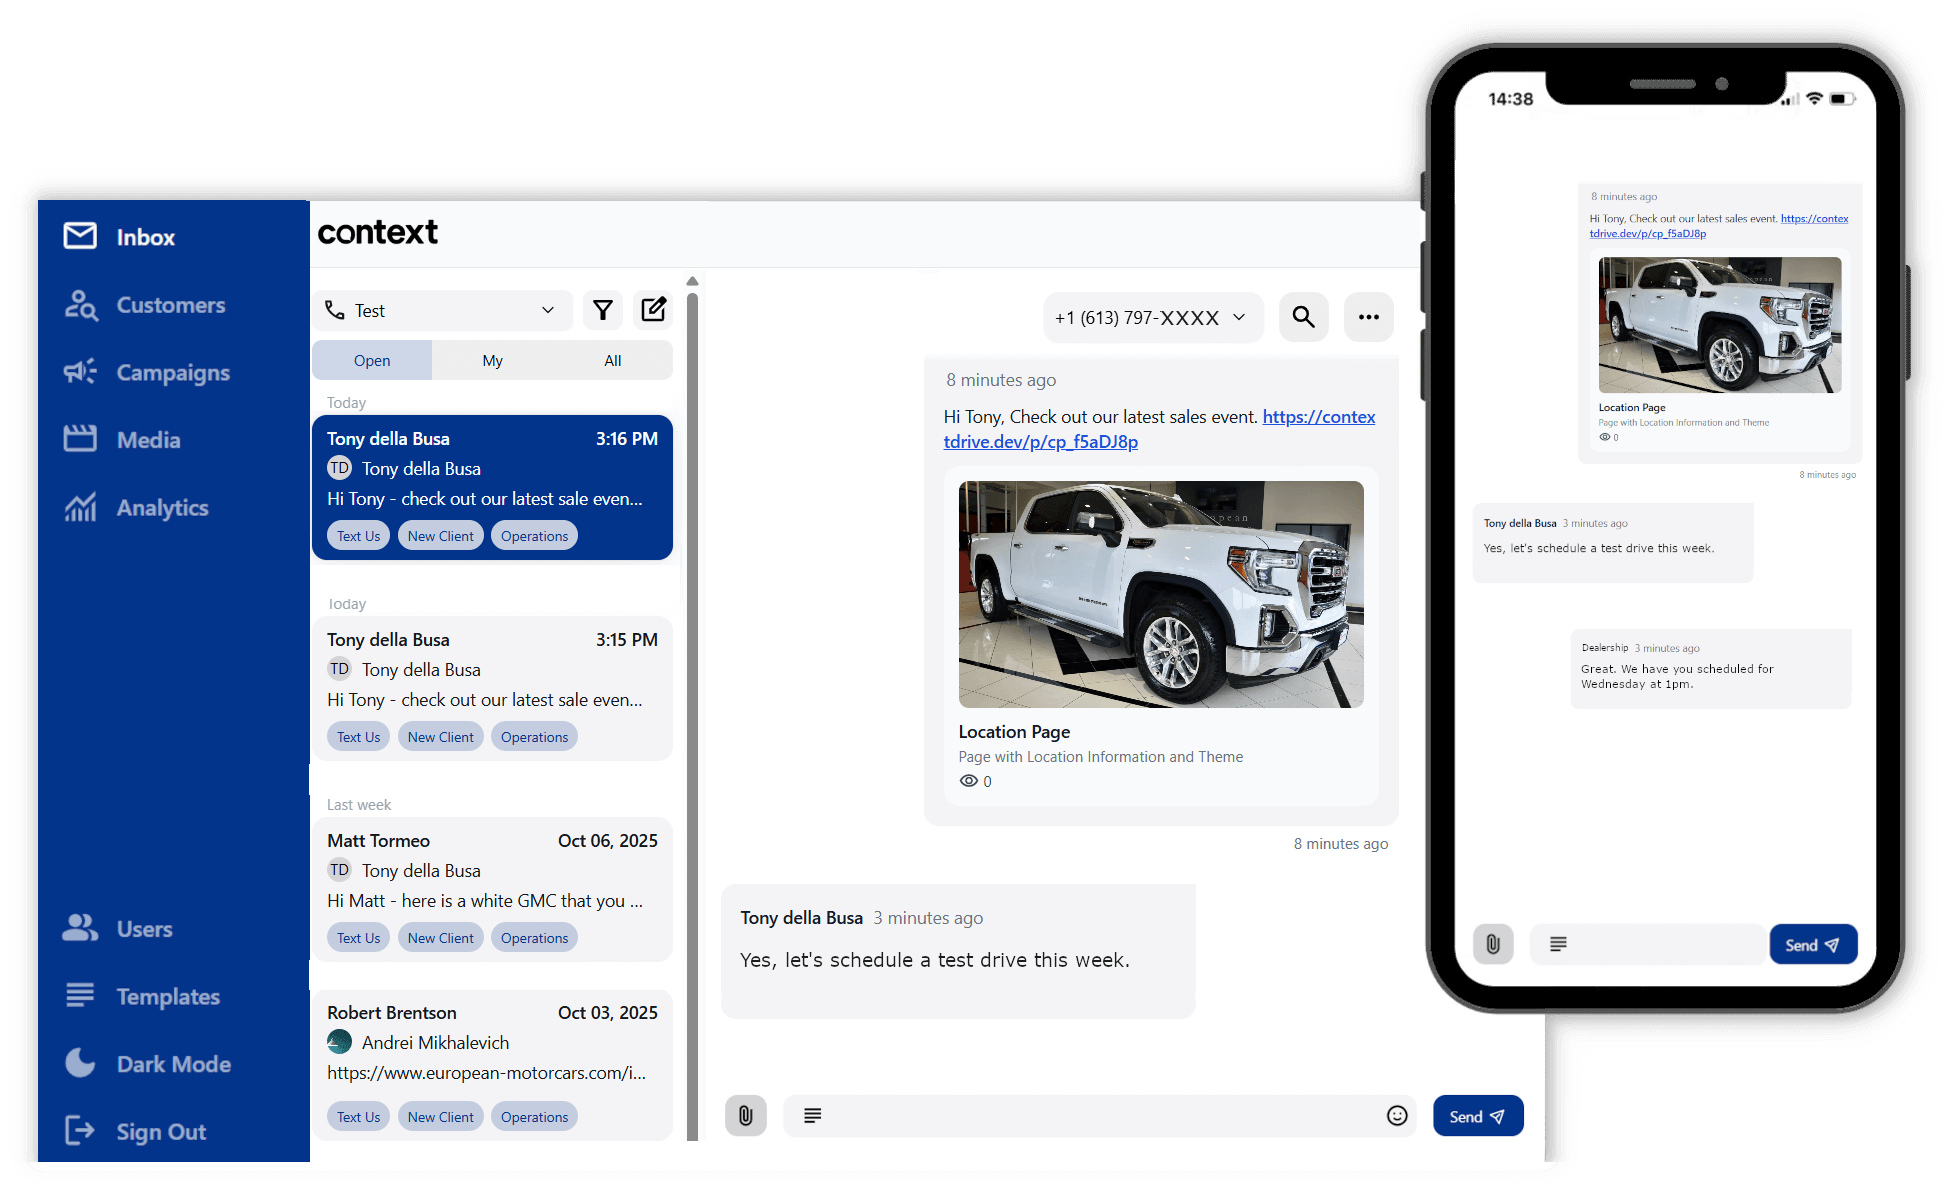Open templates icon in desktop message box
The image size is (1953, 1195).
(x=812, y=1116)
